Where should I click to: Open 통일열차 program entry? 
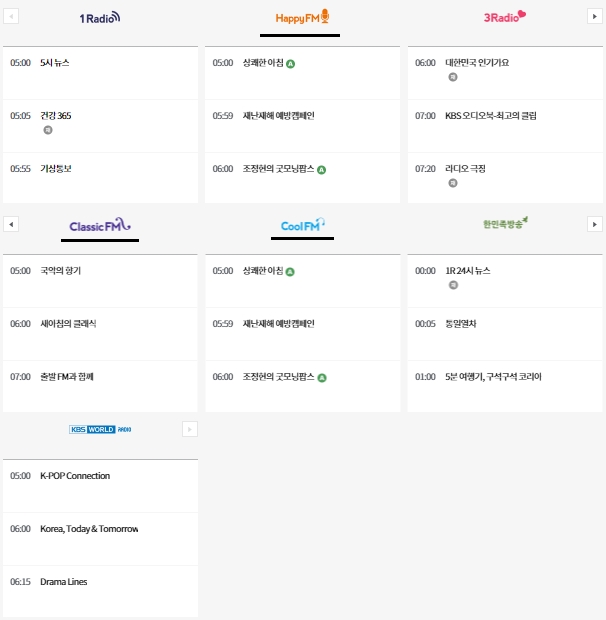click(x=461, y=324)
